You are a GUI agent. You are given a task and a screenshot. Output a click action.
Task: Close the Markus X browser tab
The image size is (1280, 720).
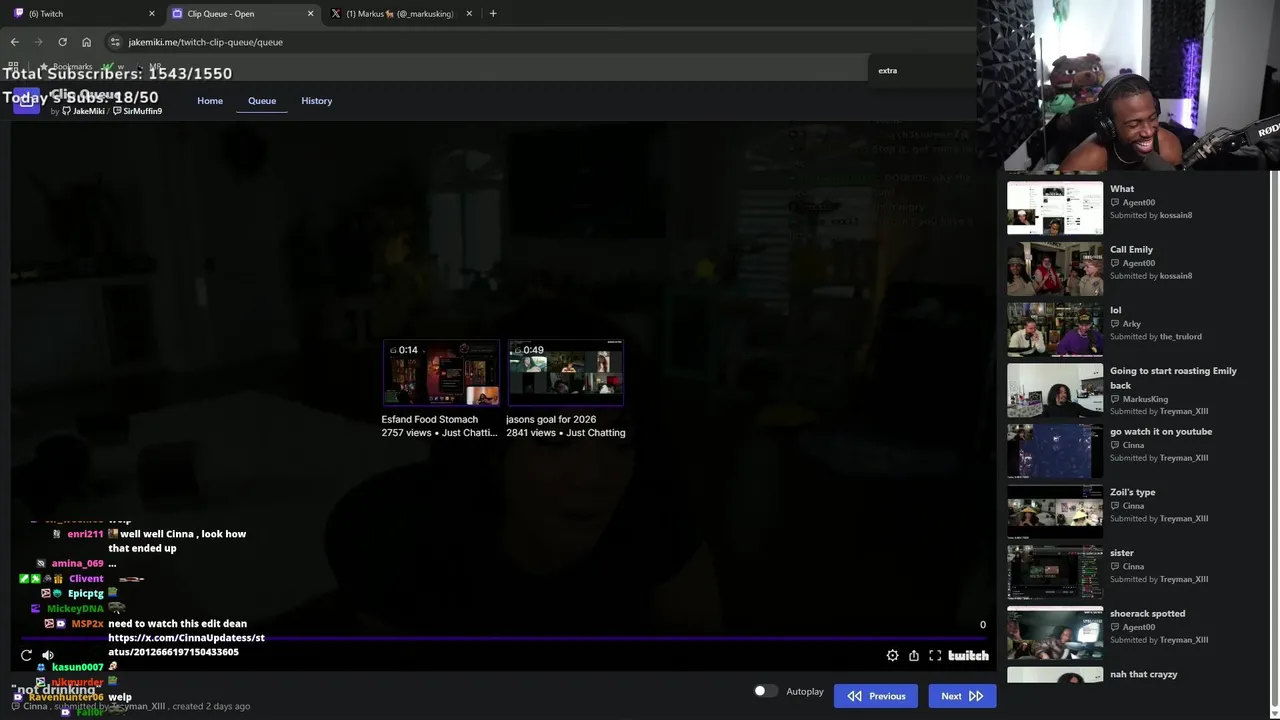coord(469,14)
